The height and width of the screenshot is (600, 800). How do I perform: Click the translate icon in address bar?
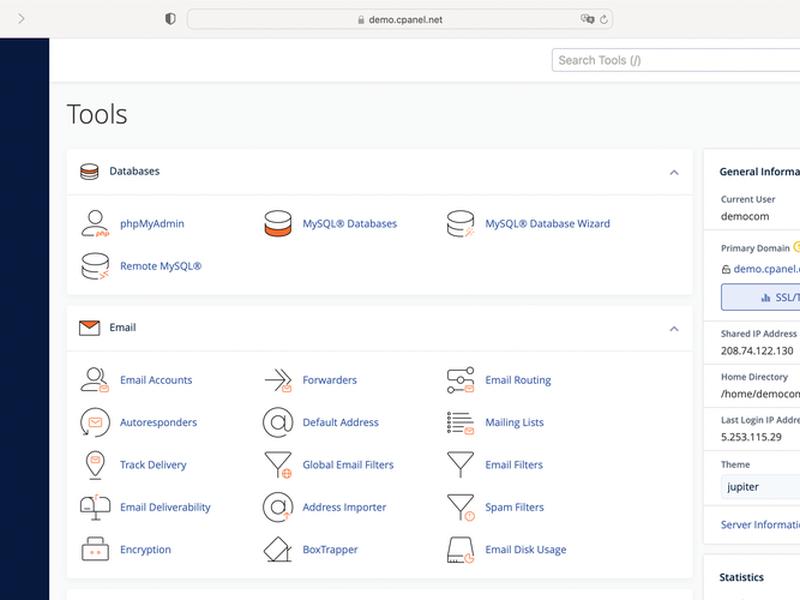tap(587, 19)
